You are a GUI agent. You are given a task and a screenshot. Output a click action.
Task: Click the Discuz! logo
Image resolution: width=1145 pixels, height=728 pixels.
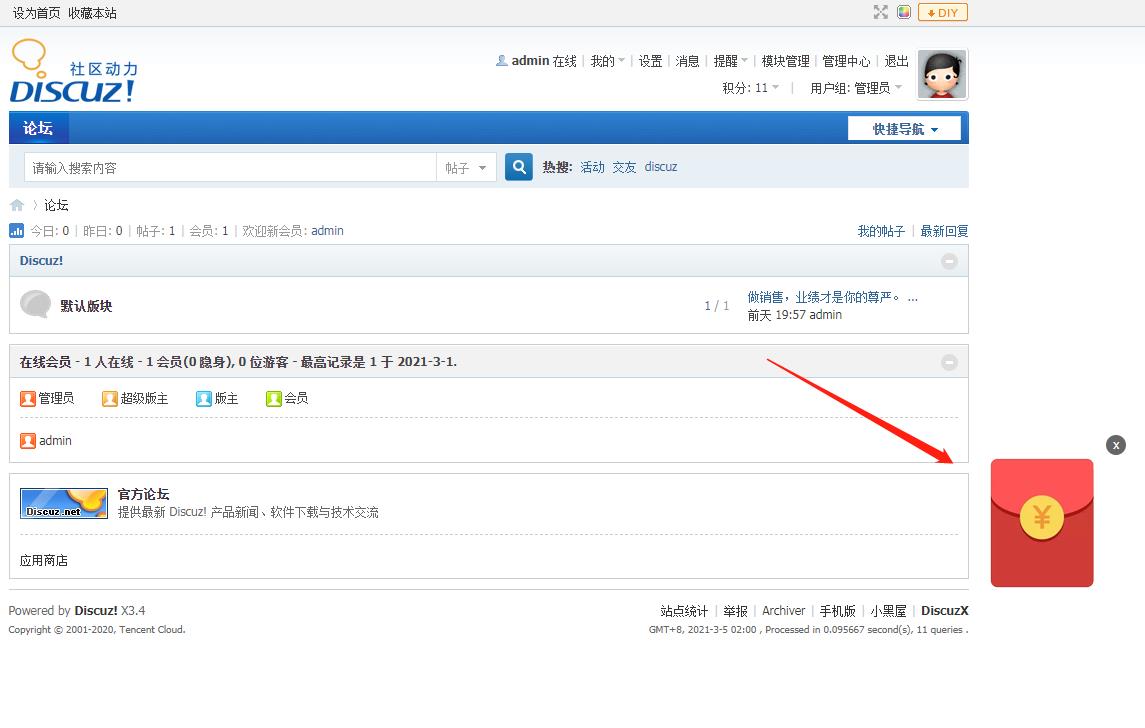[x=73, y=71]
